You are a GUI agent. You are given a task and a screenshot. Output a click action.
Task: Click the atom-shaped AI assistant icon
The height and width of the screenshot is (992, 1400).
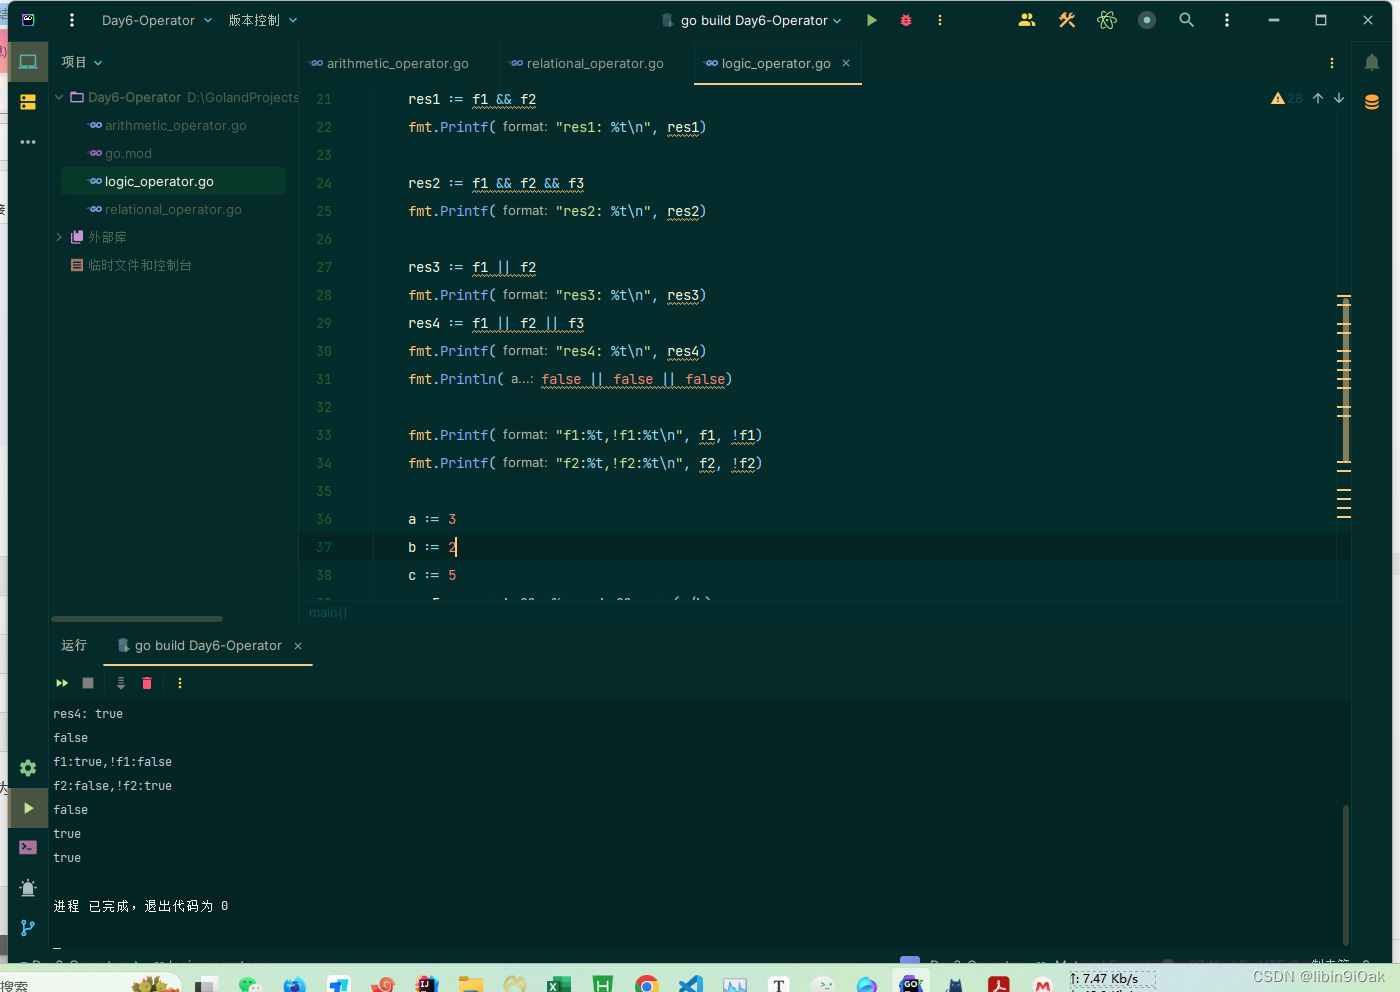pos(1107,20)
